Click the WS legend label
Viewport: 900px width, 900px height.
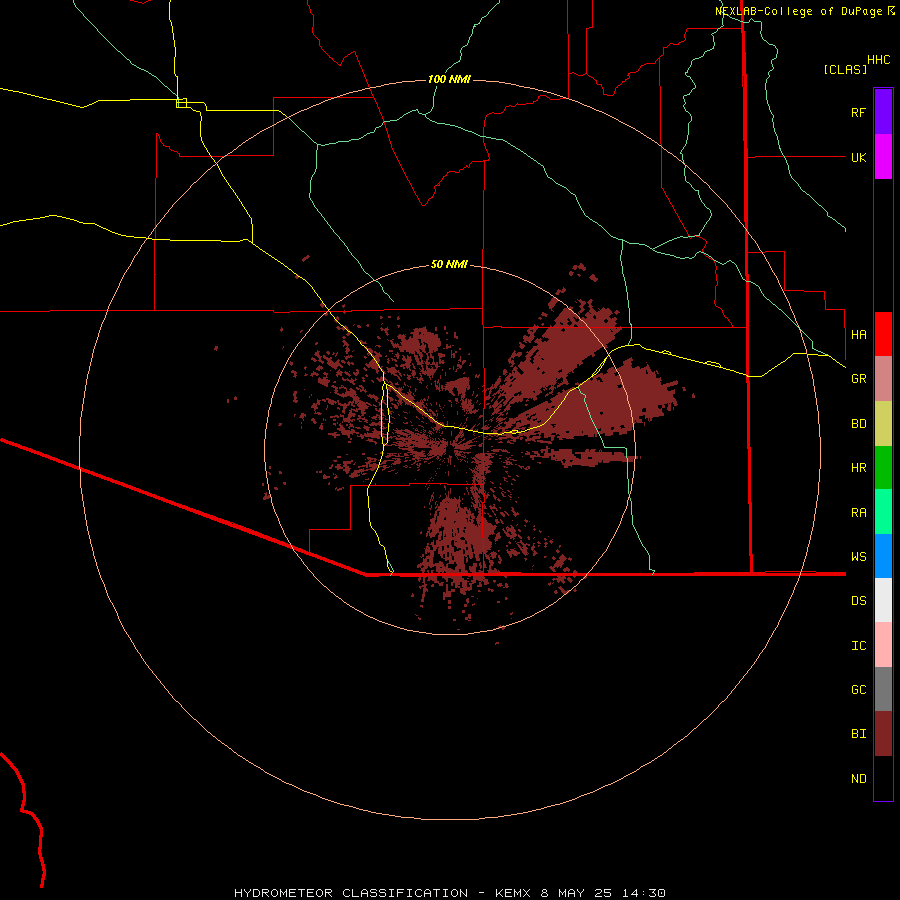858,557
